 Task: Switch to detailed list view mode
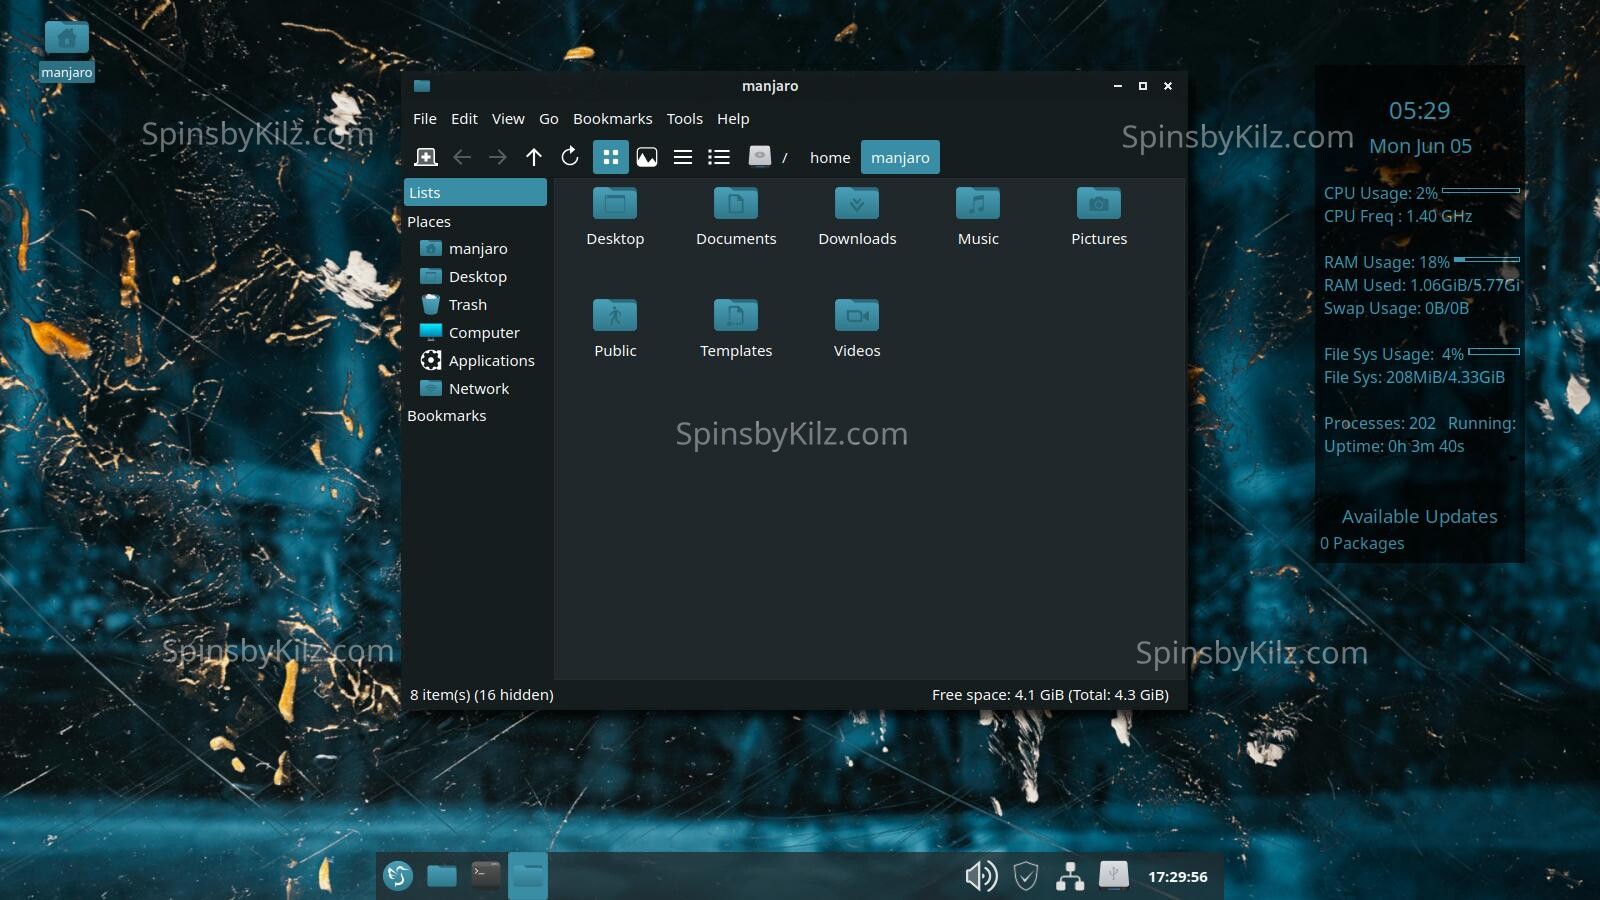719,157
